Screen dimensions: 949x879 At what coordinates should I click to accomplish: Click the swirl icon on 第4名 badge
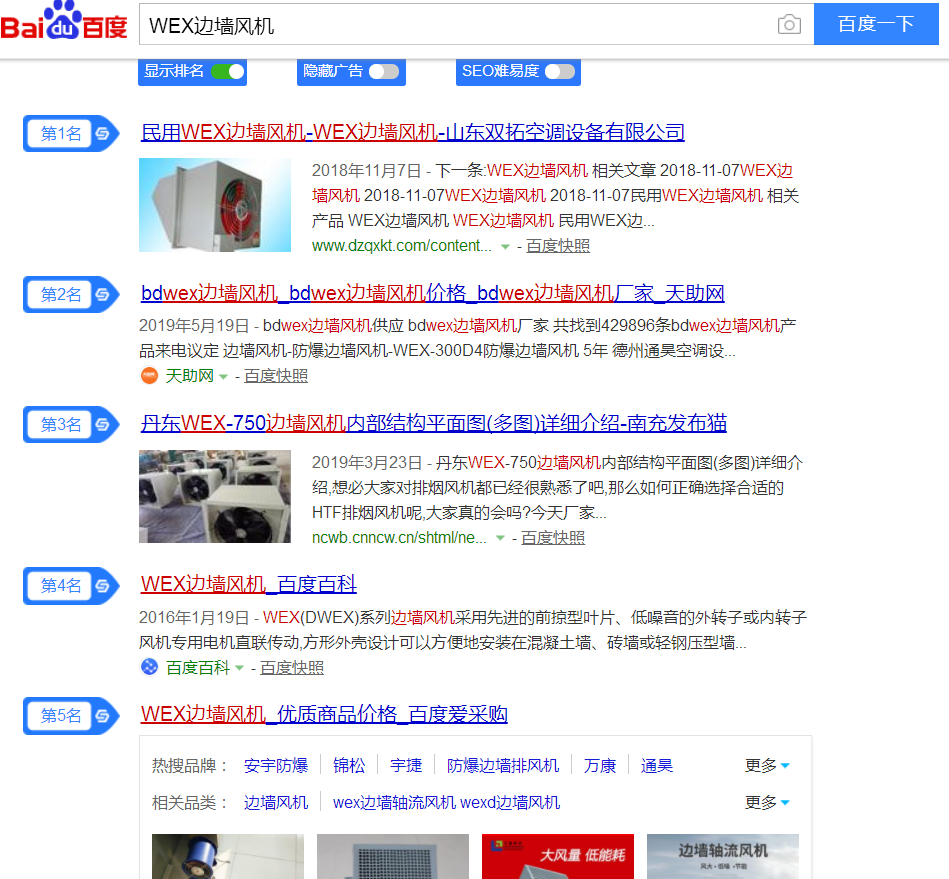tap(102, 585)
